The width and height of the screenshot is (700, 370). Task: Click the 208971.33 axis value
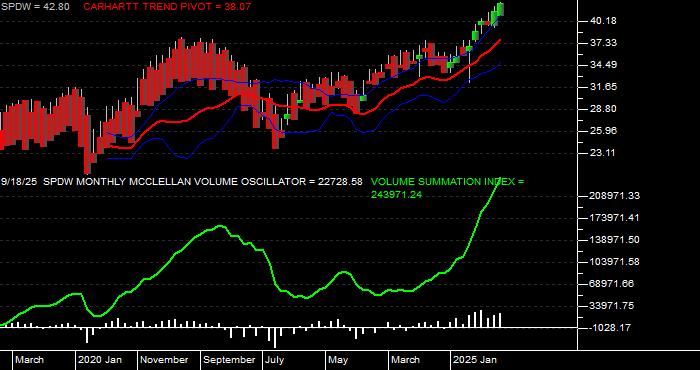click(x=615, y=195)
